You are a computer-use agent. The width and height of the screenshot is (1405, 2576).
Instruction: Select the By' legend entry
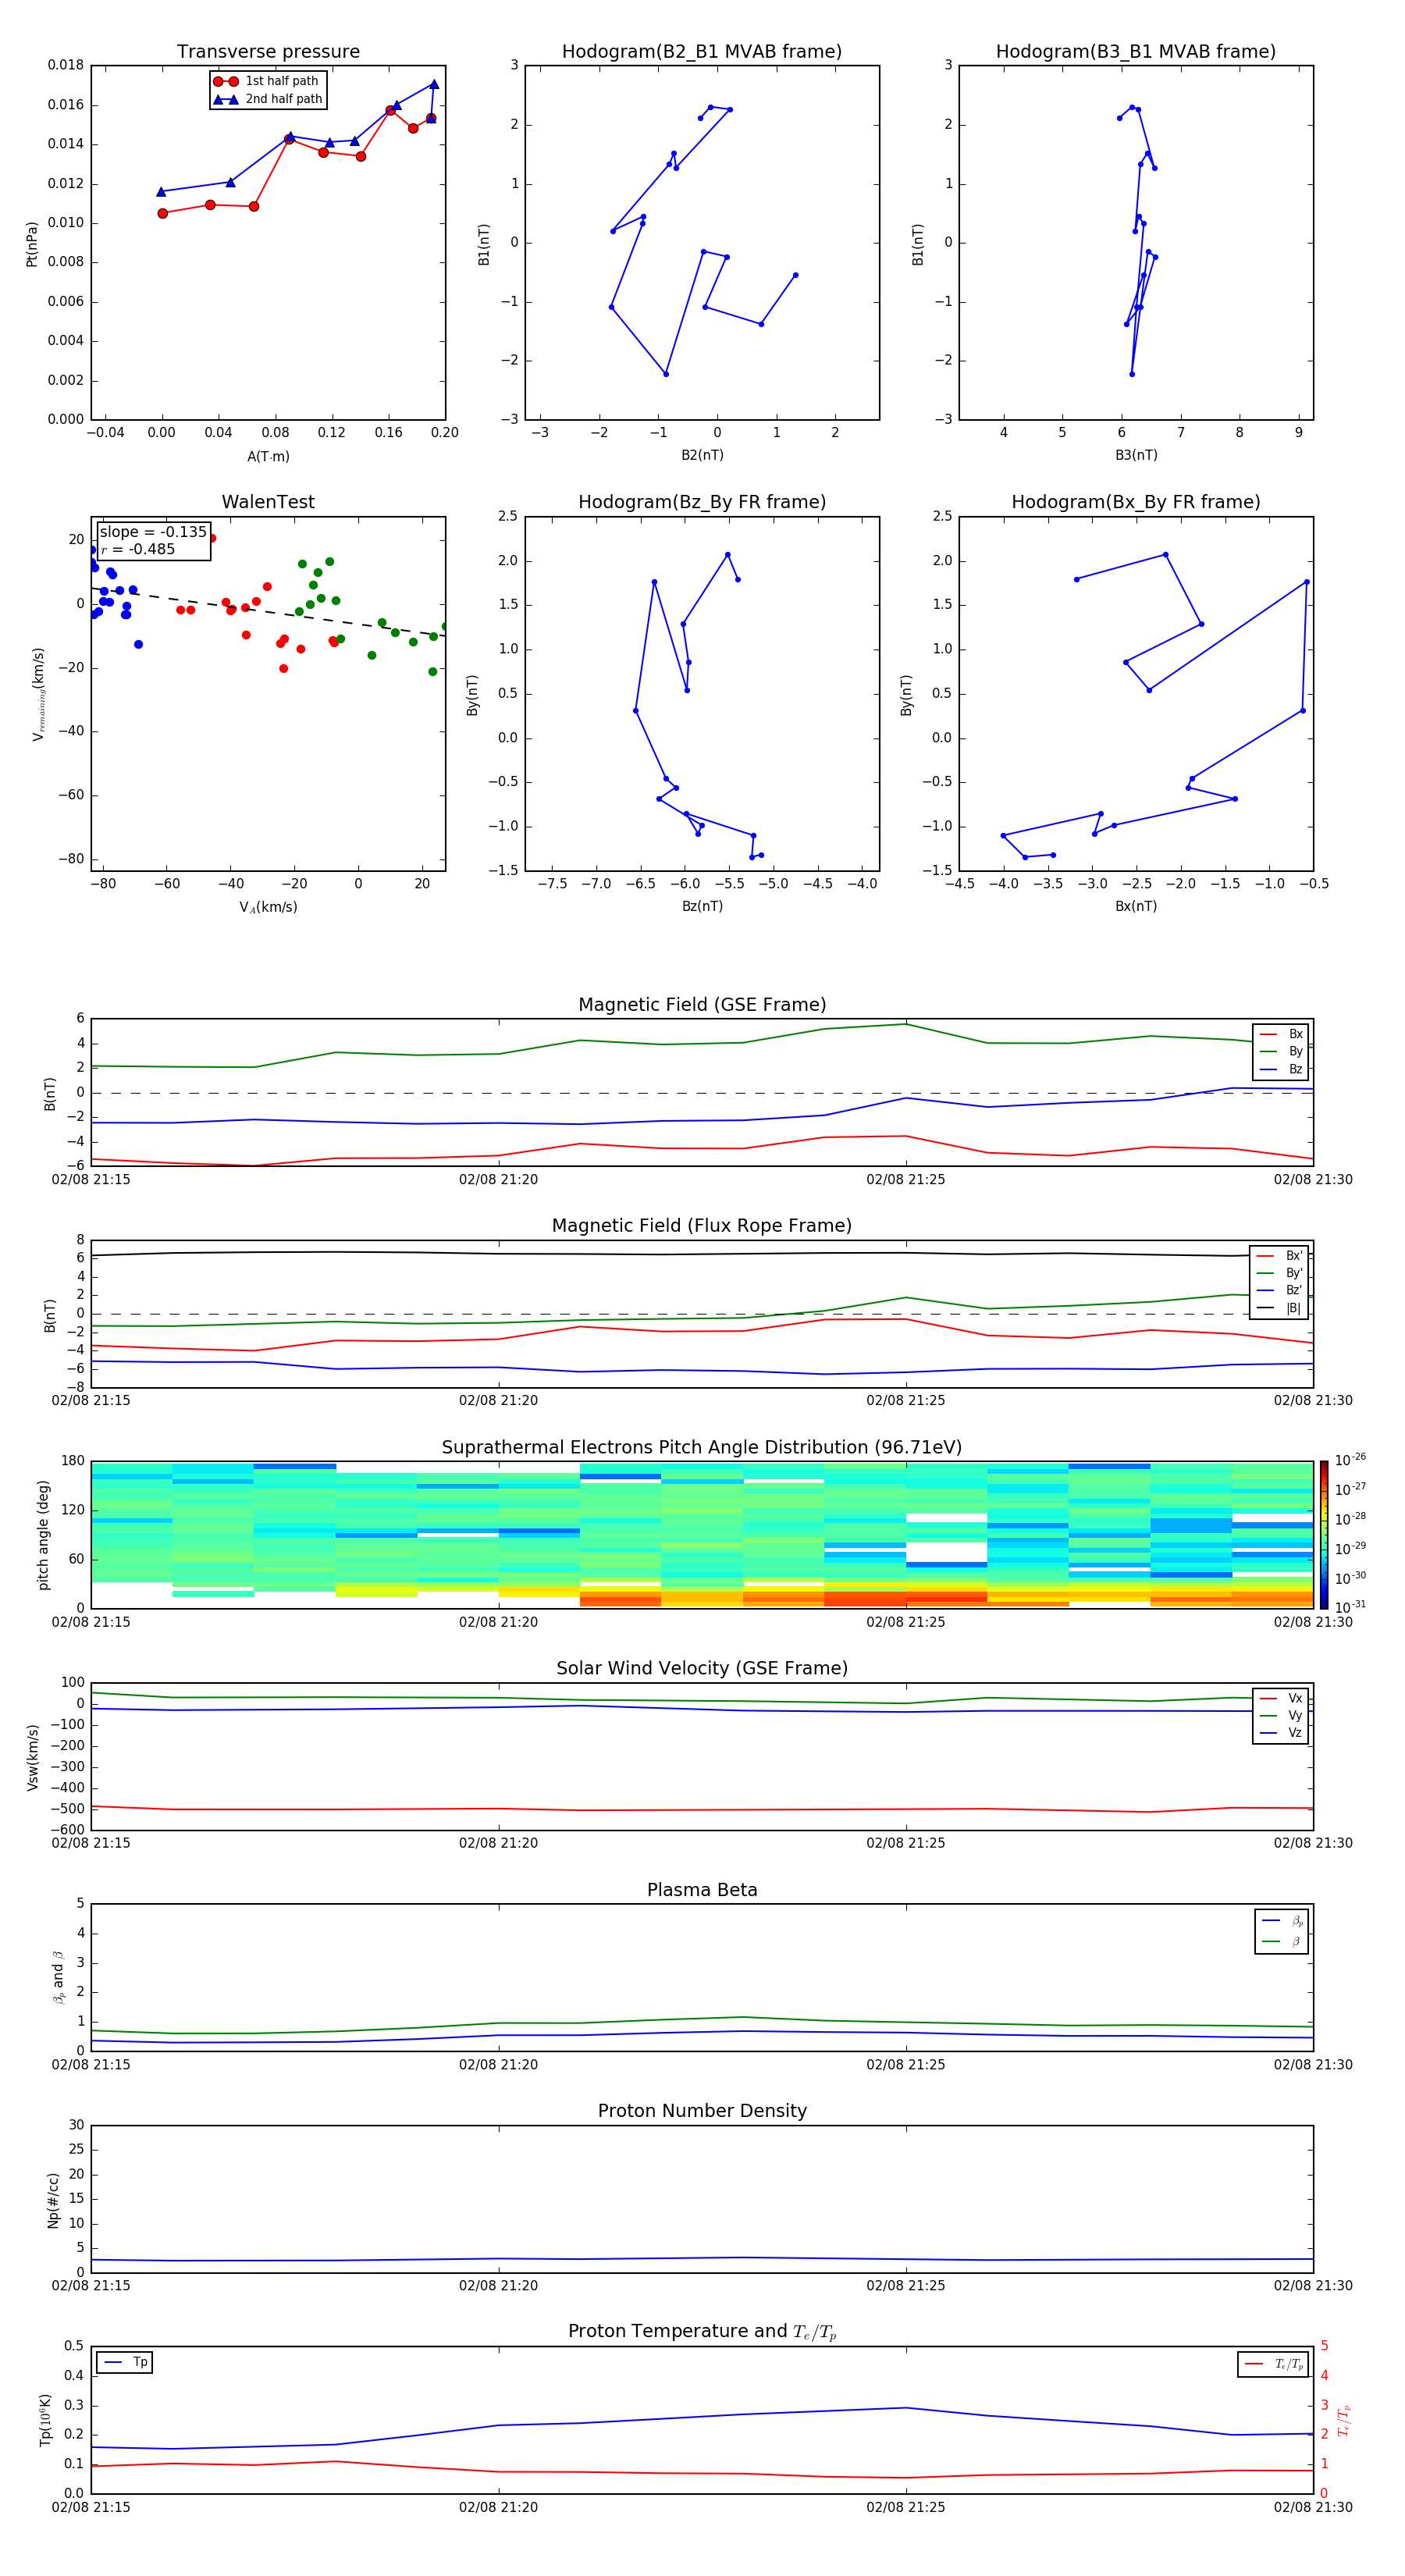1280,1273
